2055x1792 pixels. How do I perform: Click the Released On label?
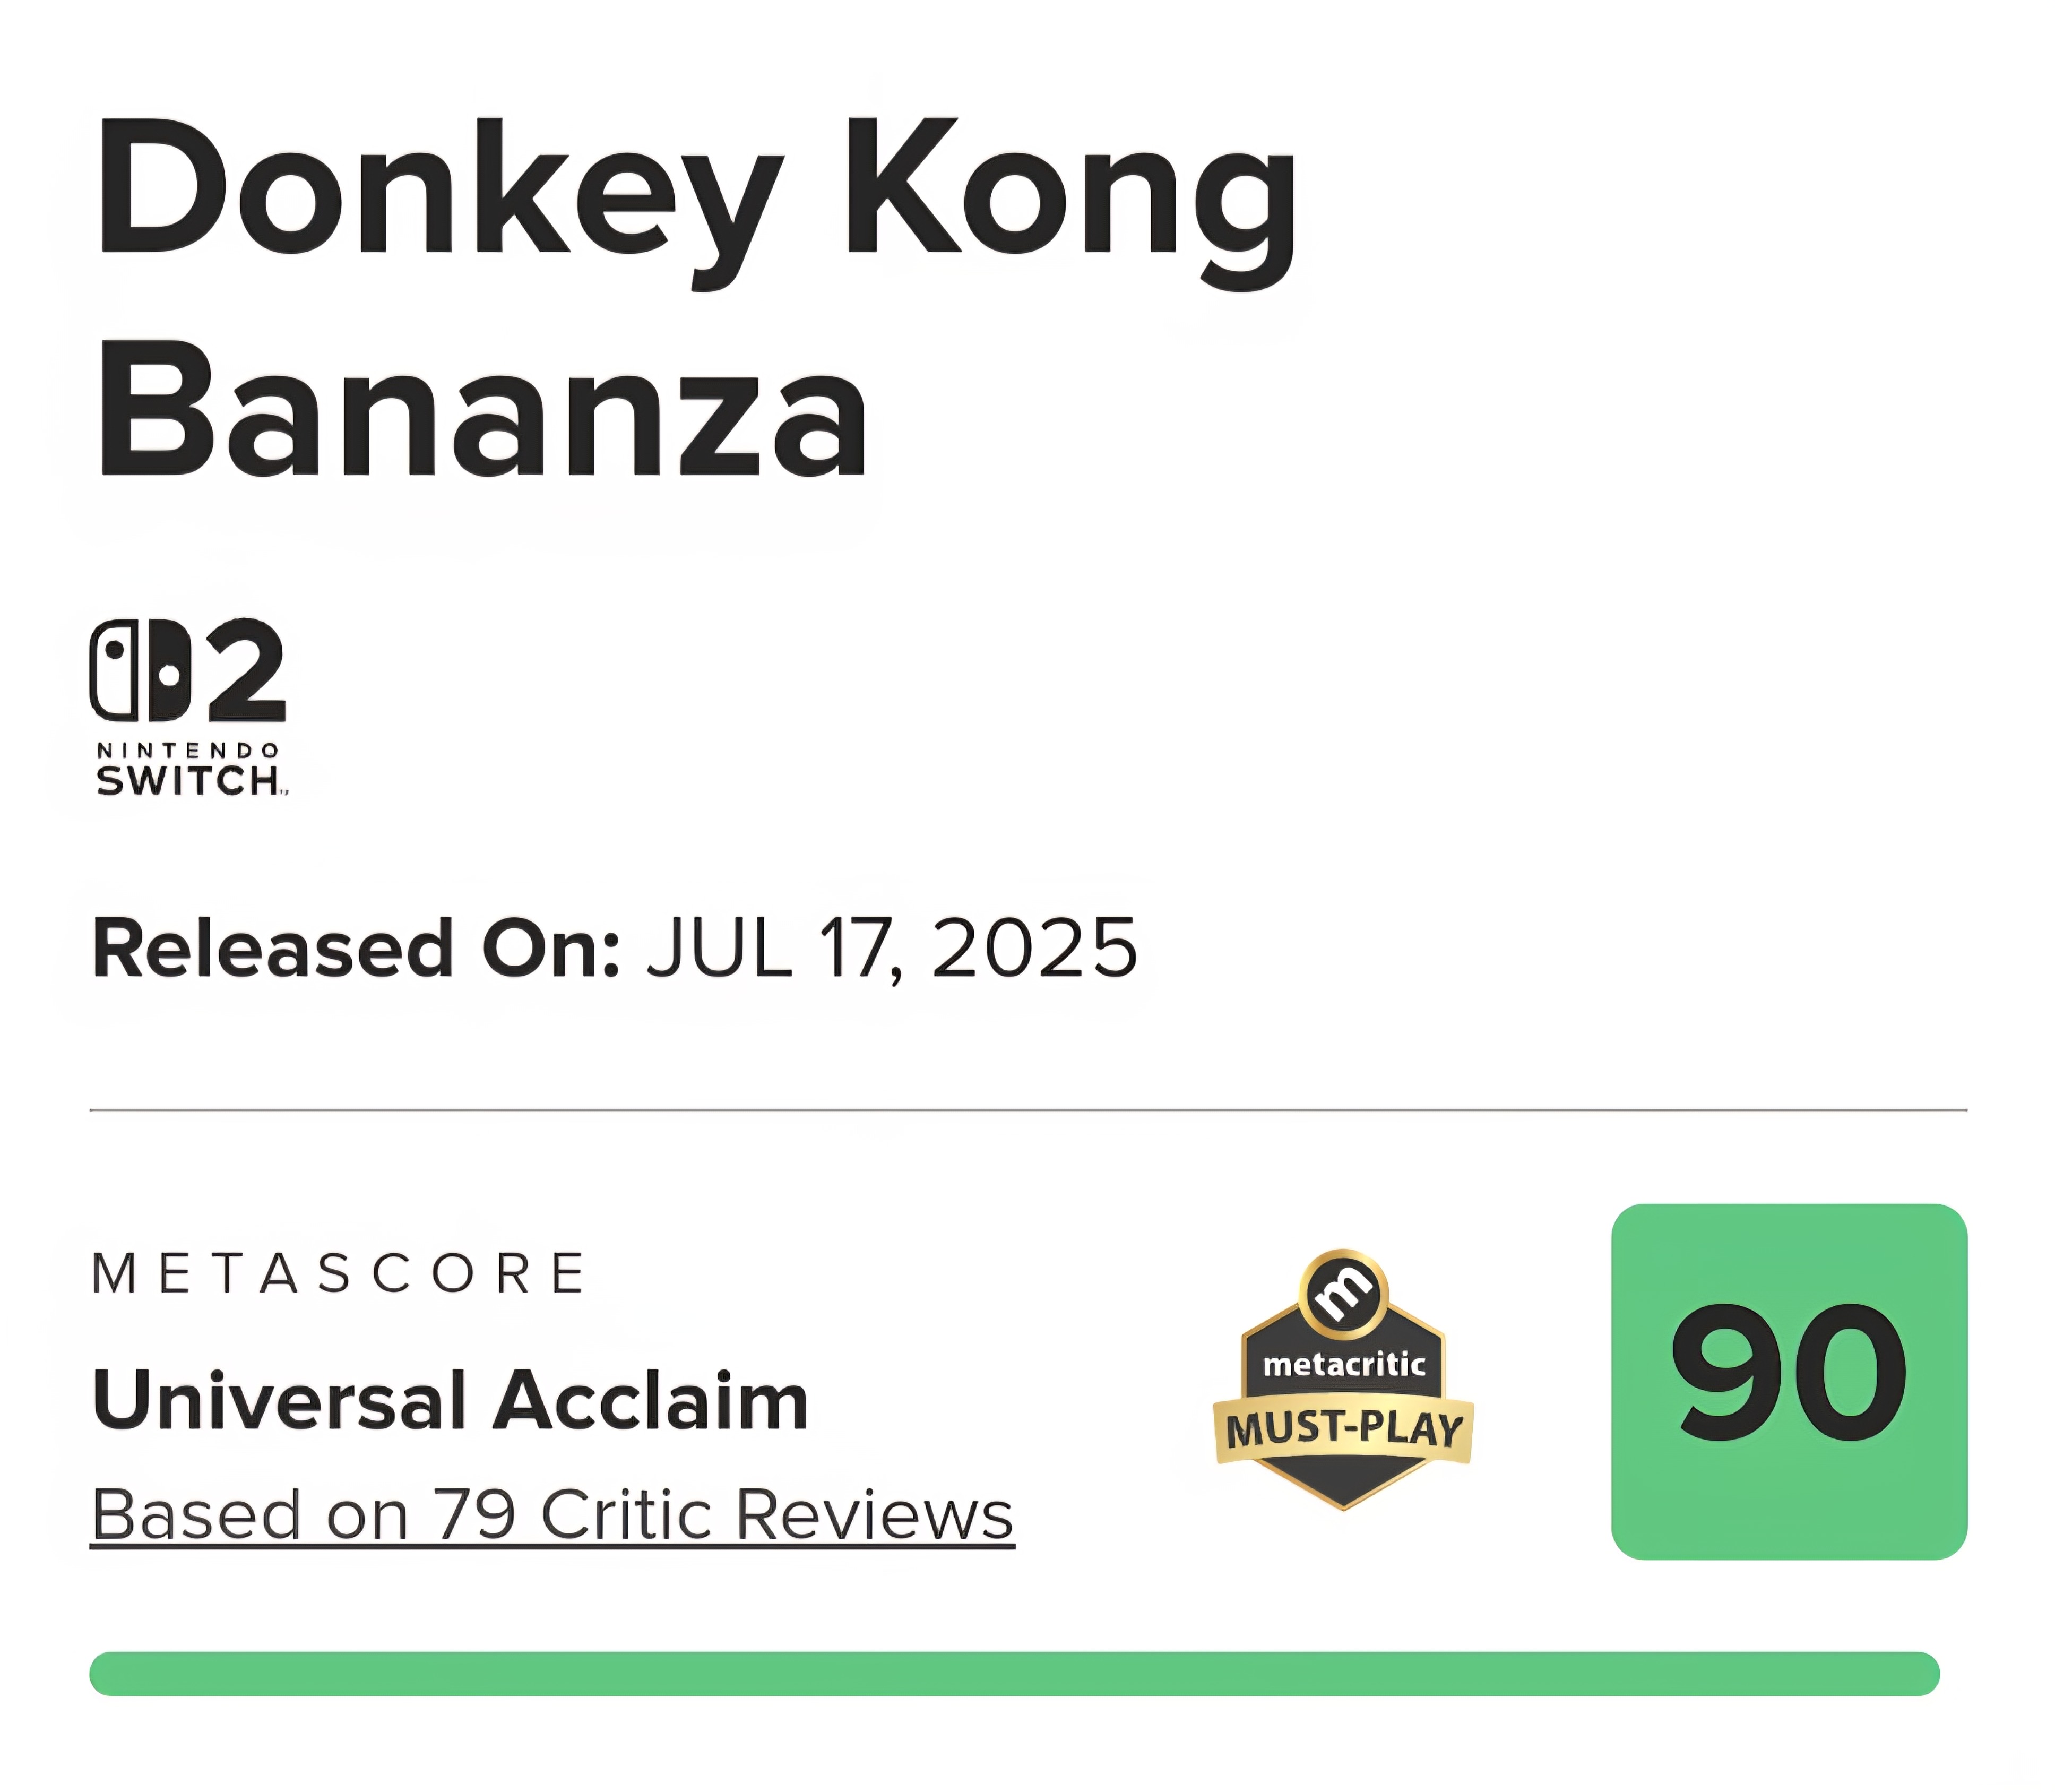(356, 948)
